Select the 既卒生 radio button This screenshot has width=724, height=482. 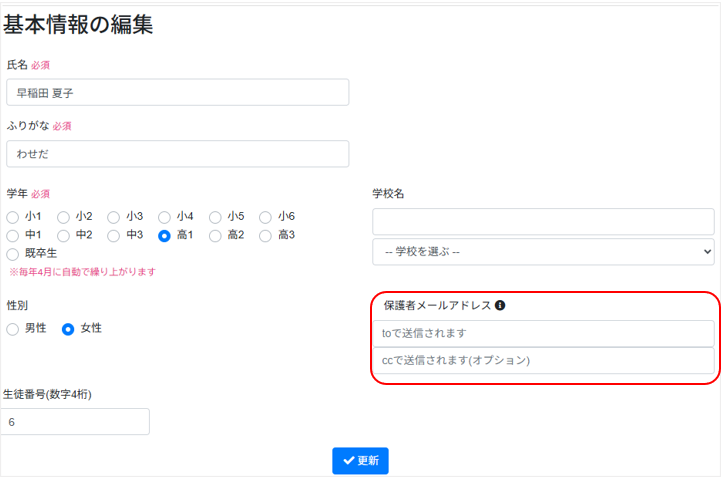(x=12, y=254)
